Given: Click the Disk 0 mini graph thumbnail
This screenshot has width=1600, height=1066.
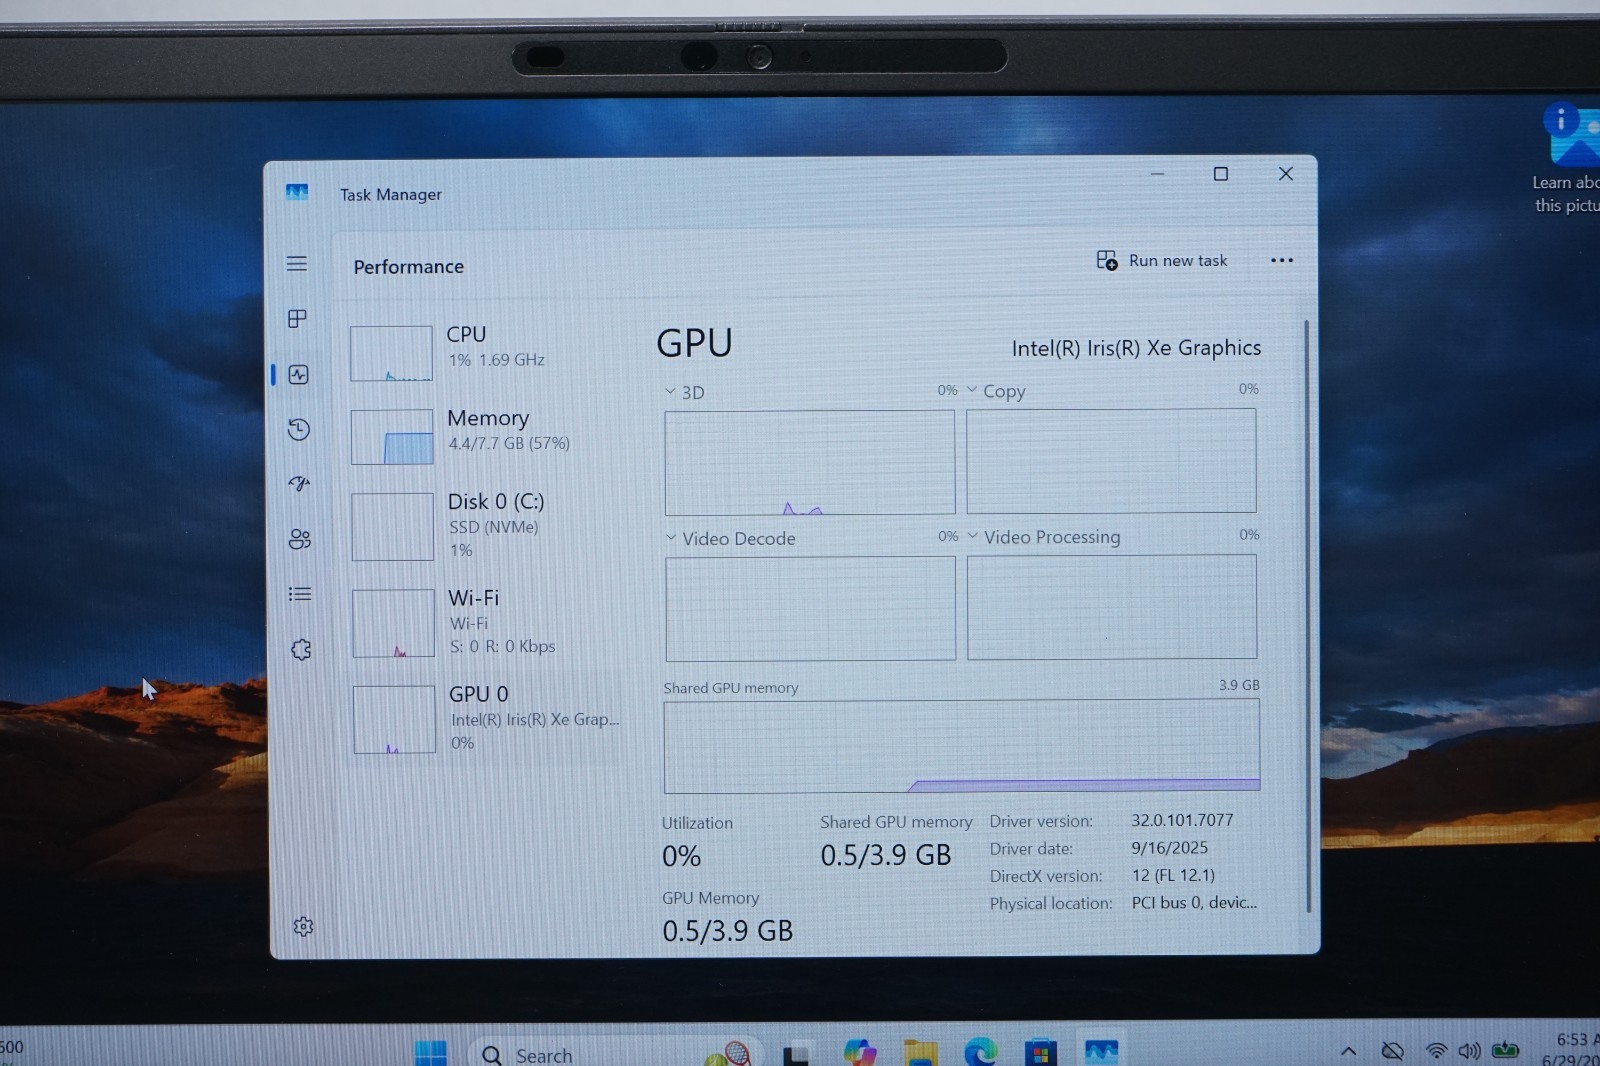Looking at the screenshot, I should pyautogui.click(x=393, y=527).
